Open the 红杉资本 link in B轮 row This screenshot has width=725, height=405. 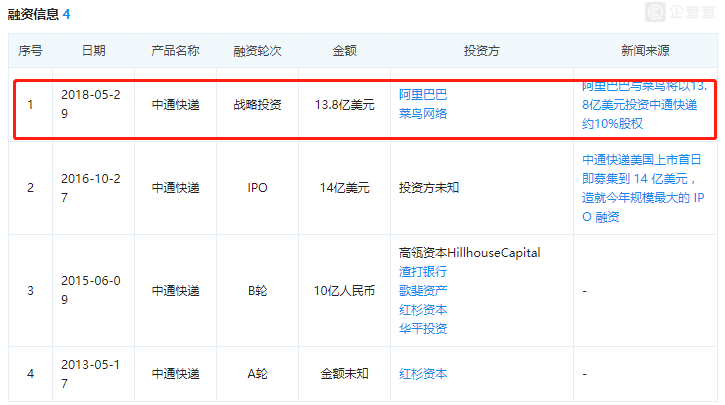[423, 310]
